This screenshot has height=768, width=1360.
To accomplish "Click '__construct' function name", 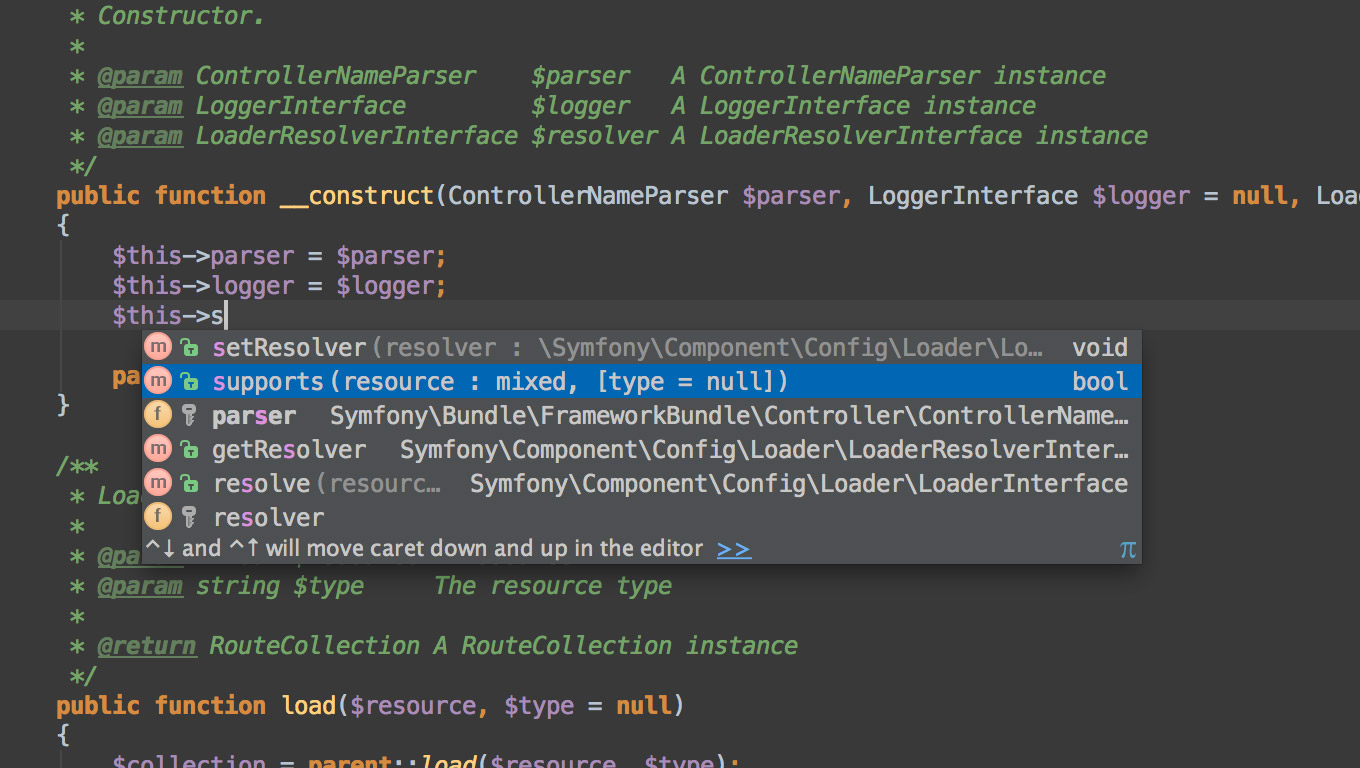I will pos(357,196).
